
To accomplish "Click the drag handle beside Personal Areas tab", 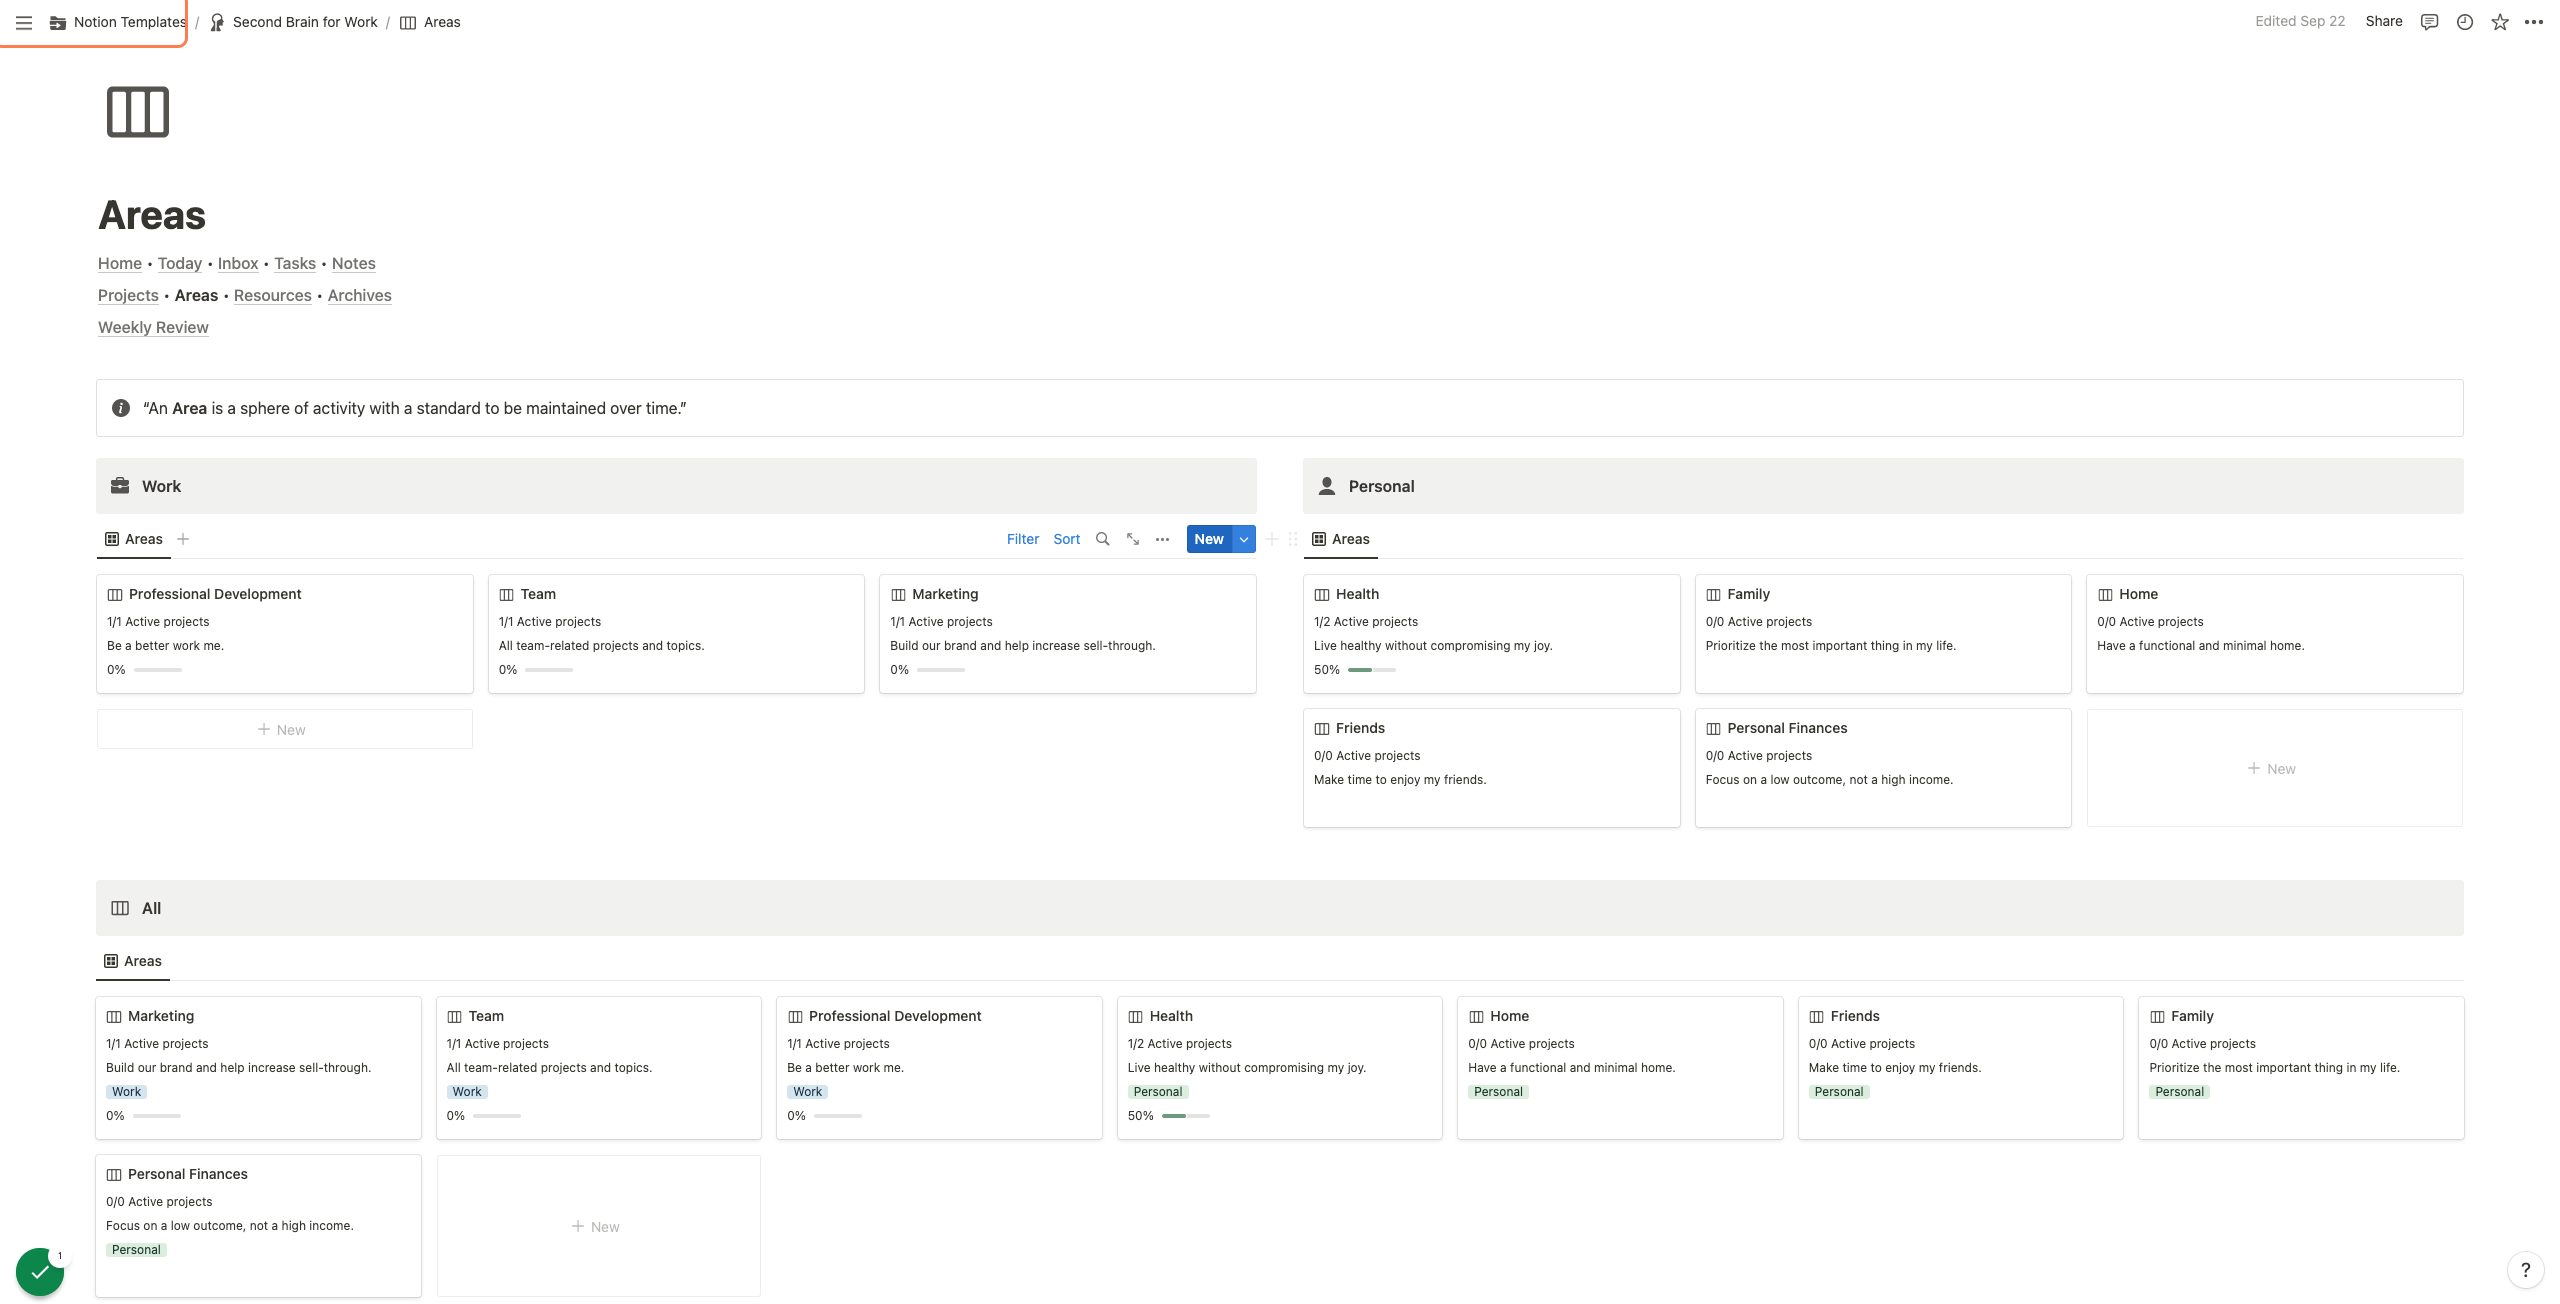I will point(1293,539).
